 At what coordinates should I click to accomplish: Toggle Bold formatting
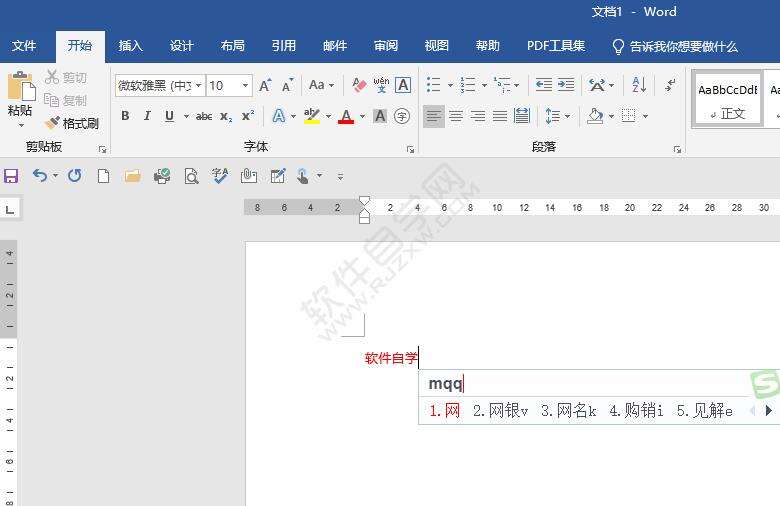tap(125, 116)
